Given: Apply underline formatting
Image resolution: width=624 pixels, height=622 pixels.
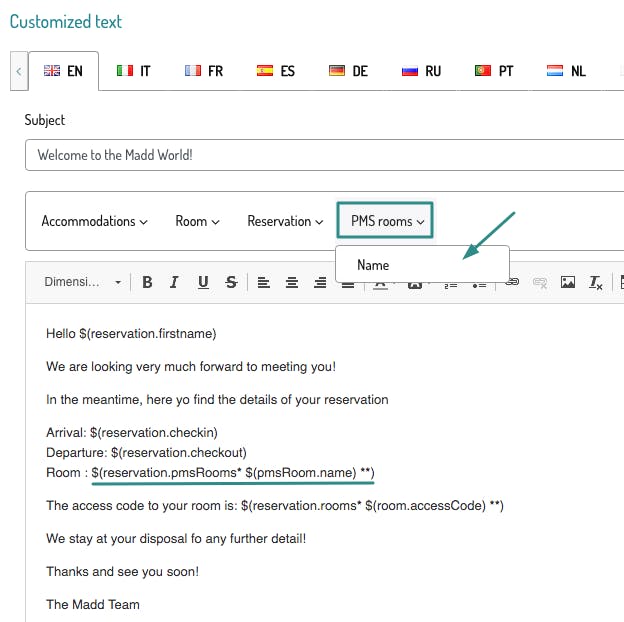Looking at the screenshot, I should (x=203, y=283).
